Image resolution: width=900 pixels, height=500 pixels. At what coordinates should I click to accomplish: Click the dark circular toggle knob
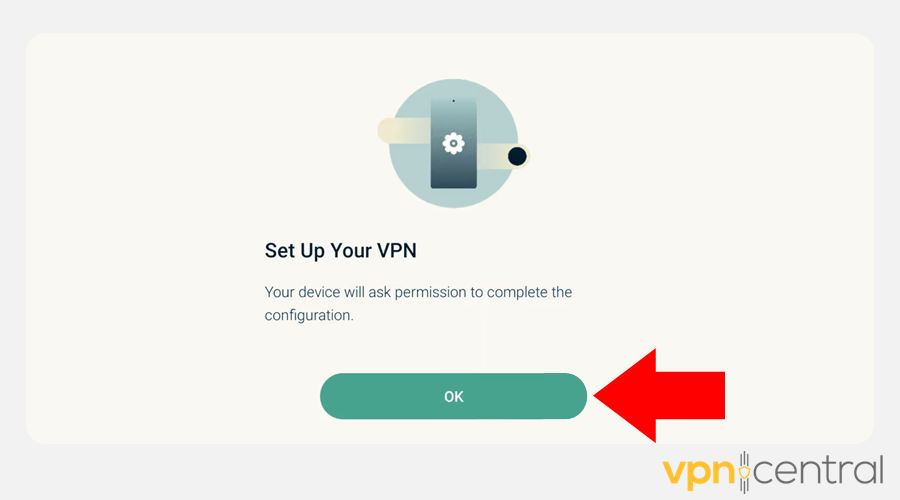517,156
